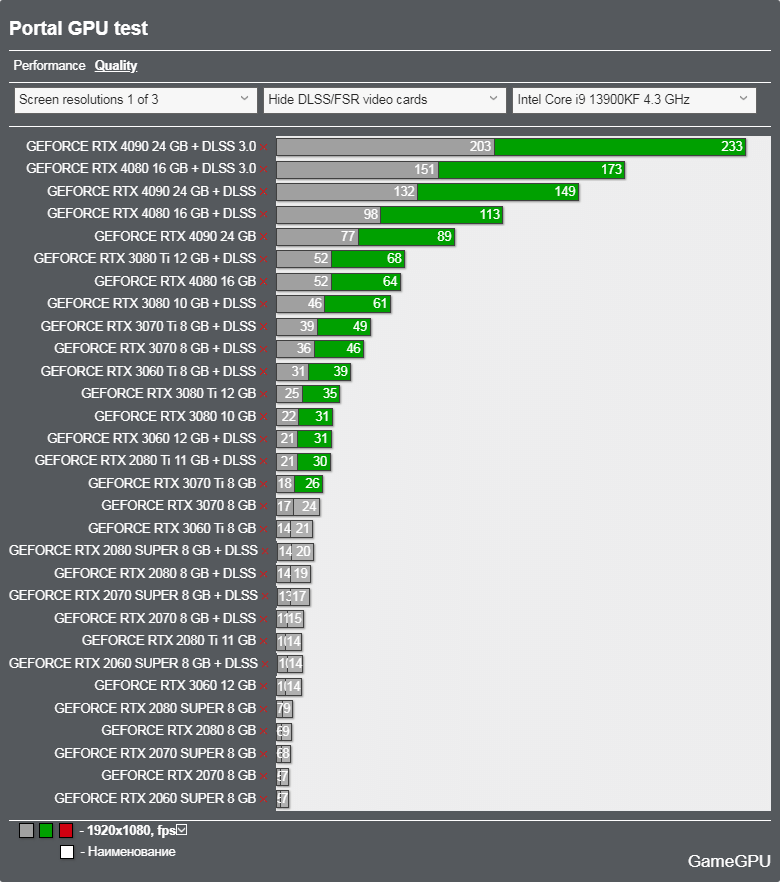Screen dimensions: 780x882
Task: Remove the RTX 2070 SUPER 8 GB + DLSS row
Action: [265, 597]
